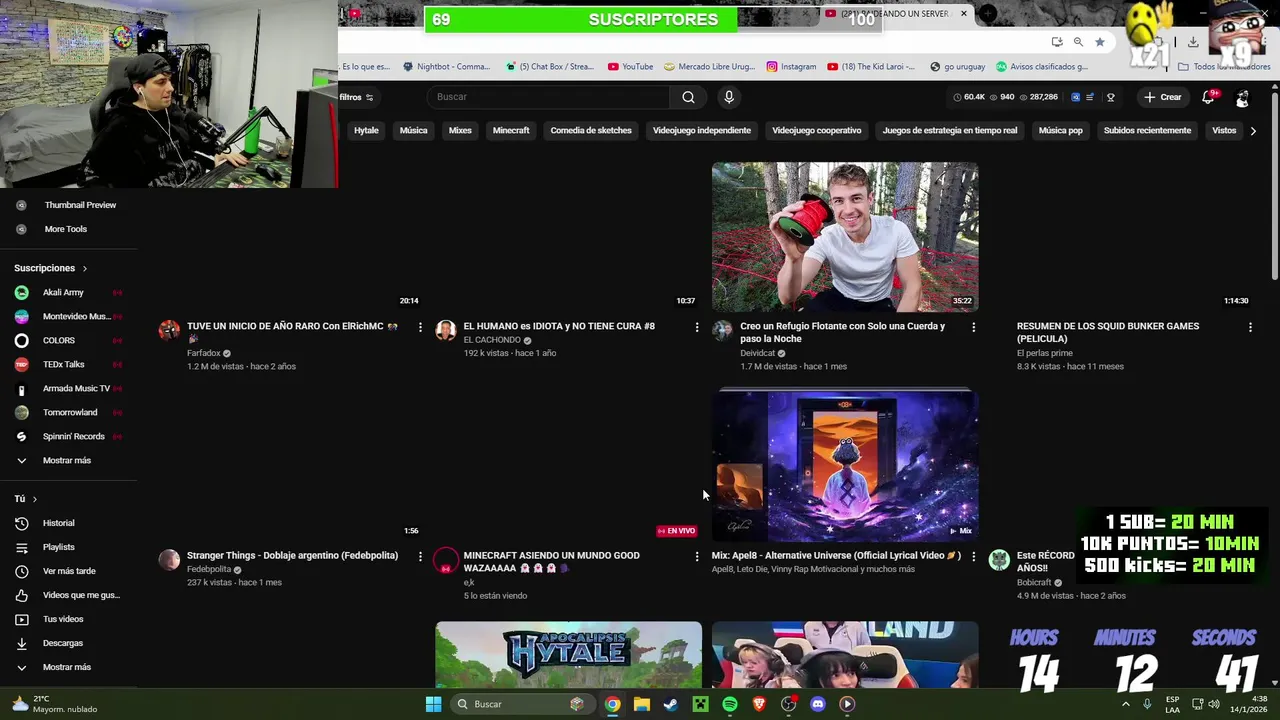Open Tomorrowland subscription channel
The image size is (1280, 720).
tap(69, 412)
